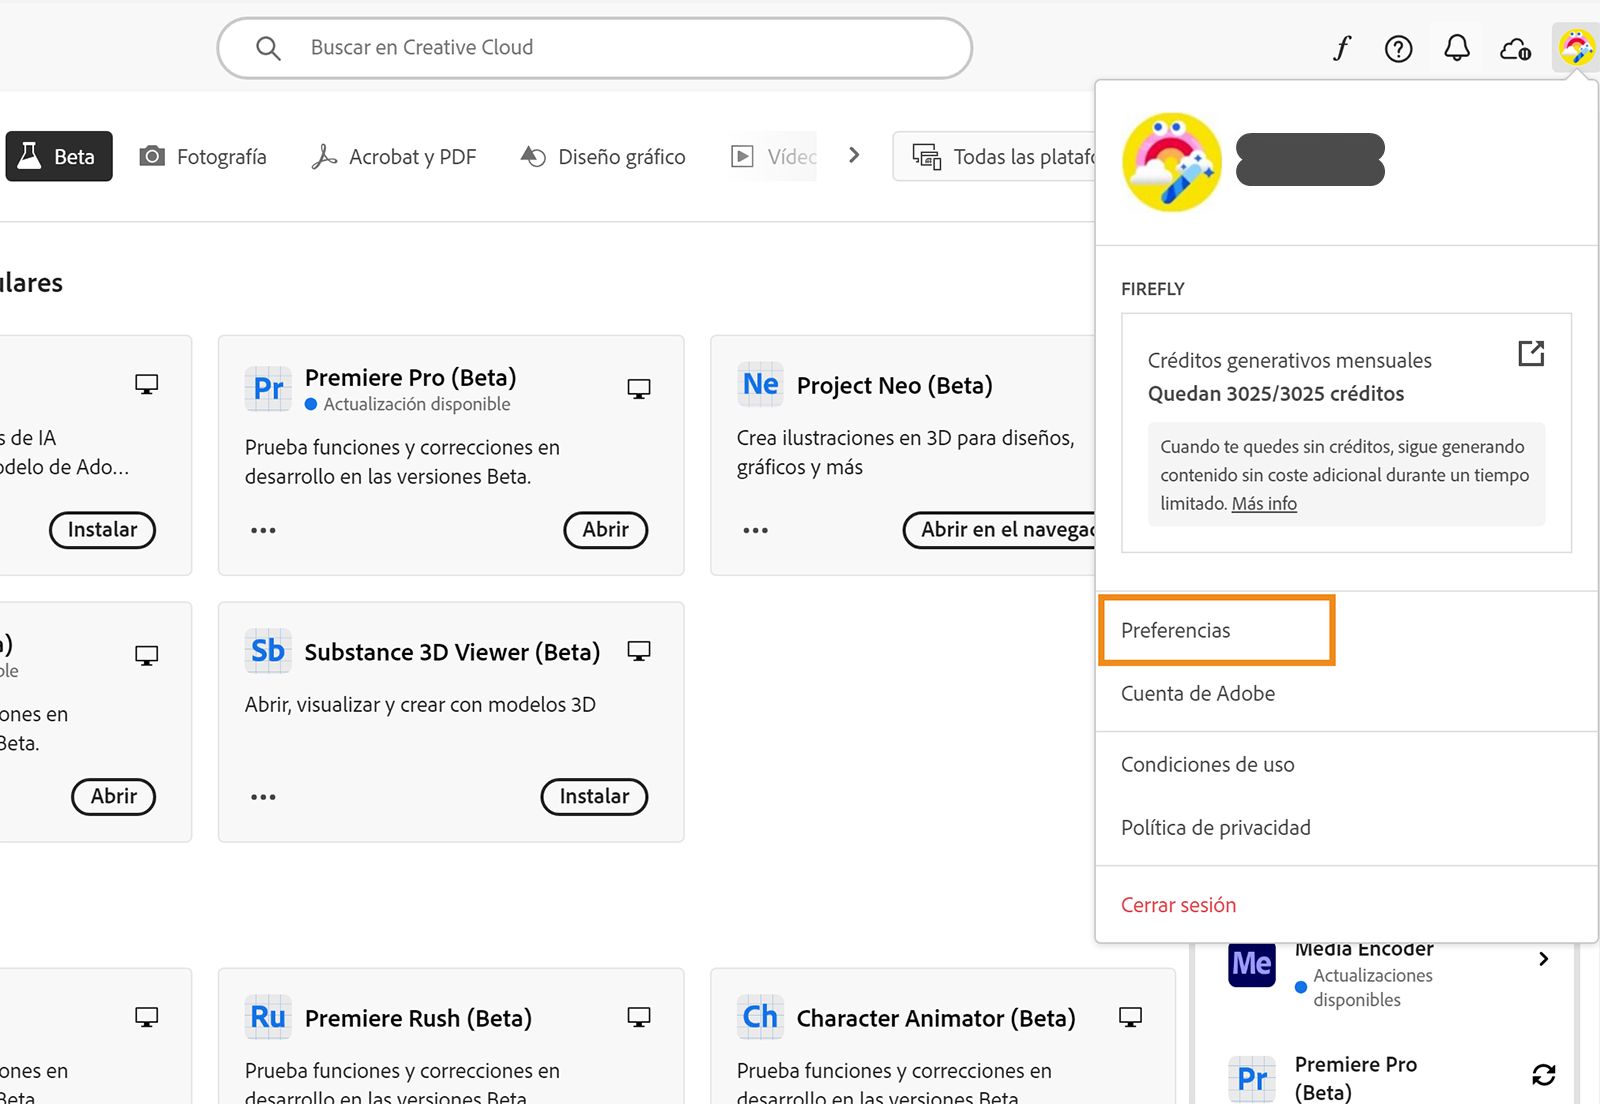
Task: Click the Project Neo (Beta) app icon
Action: [x=760, y=384]
